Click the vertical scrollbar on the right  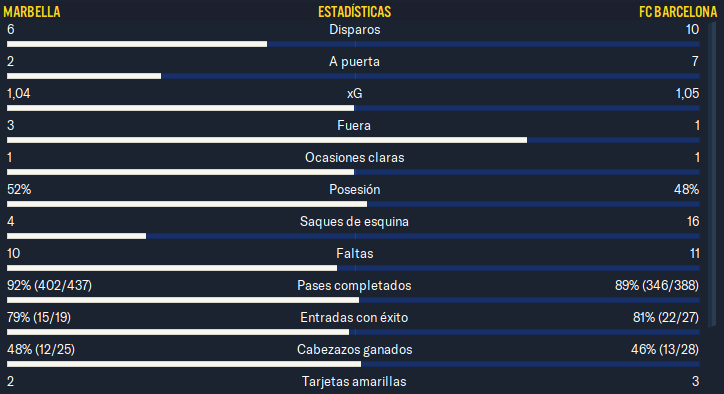tap(712, 174)
